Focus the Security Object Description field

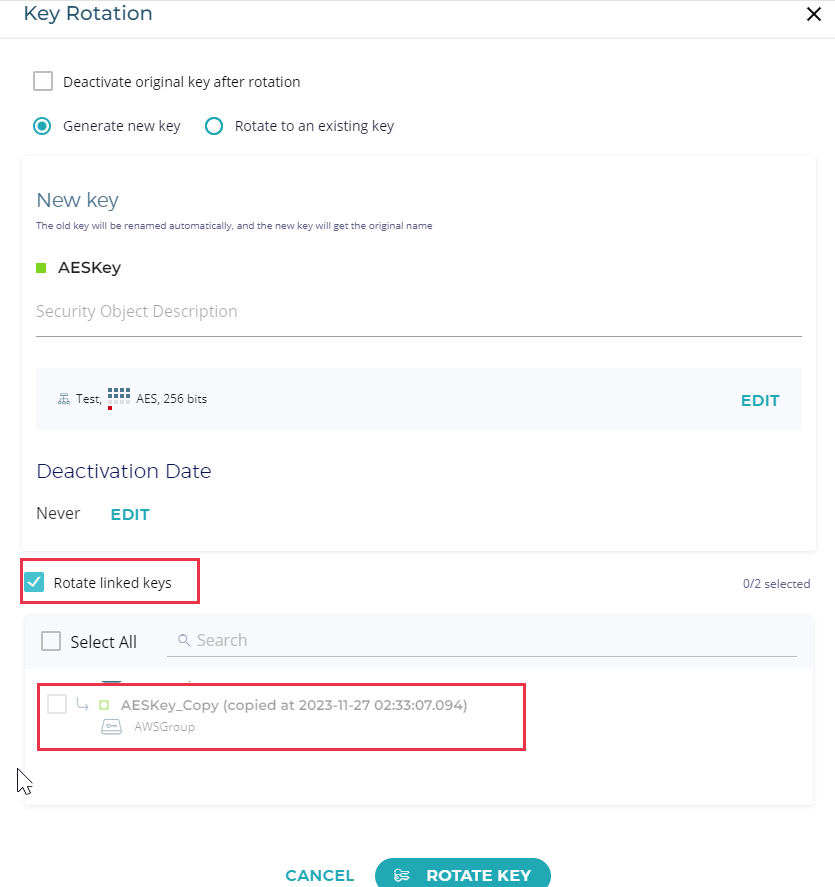418,312
